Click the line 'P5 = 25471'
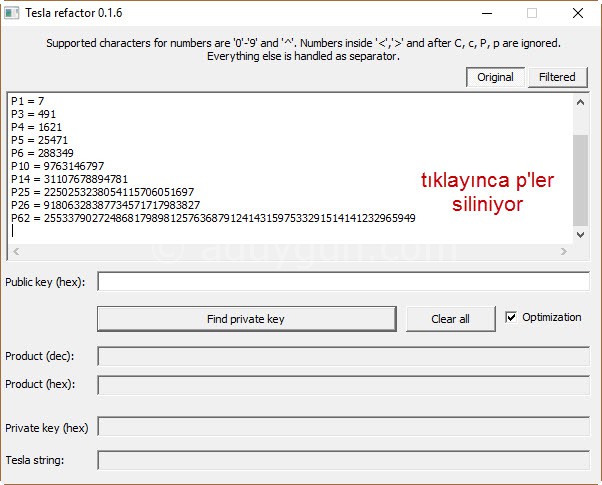 [40, 140]
